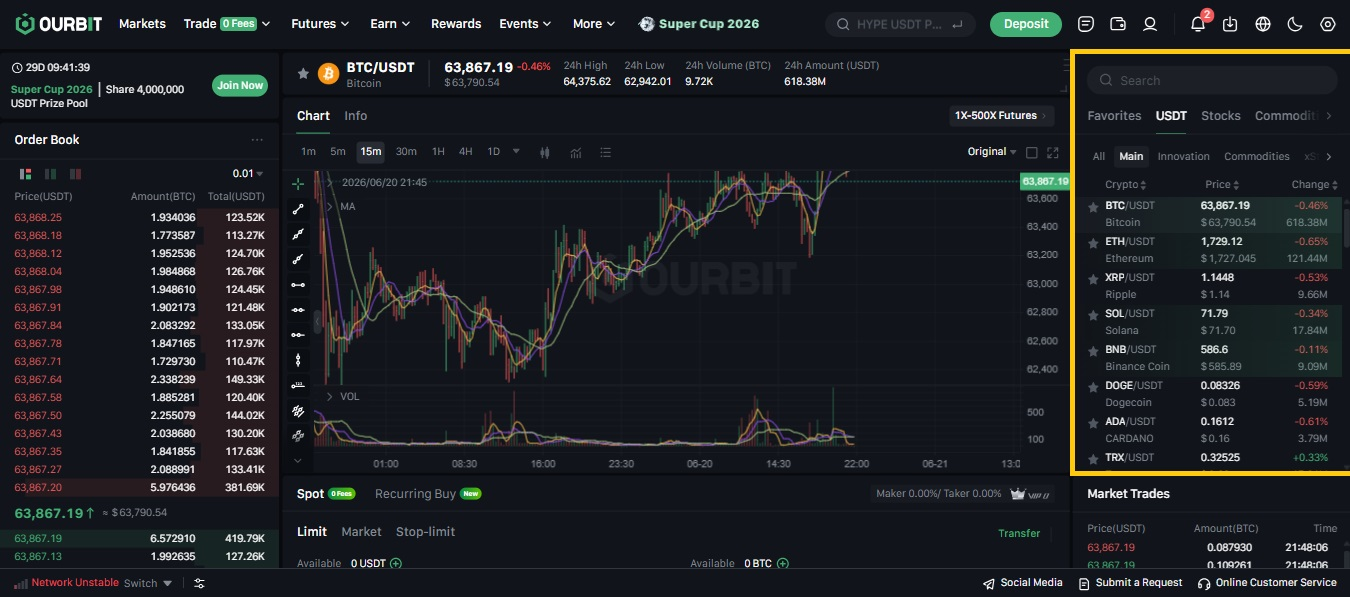
Task: Open the orders list icon in header
Action: pyautogui.click(x=1086, y=24)
